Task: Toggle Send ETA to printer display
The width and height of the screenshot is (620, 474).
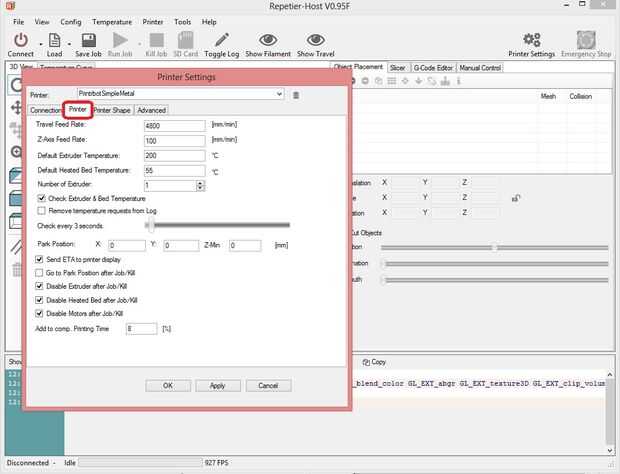Action: pyautogui.click(x=39, y=259)
